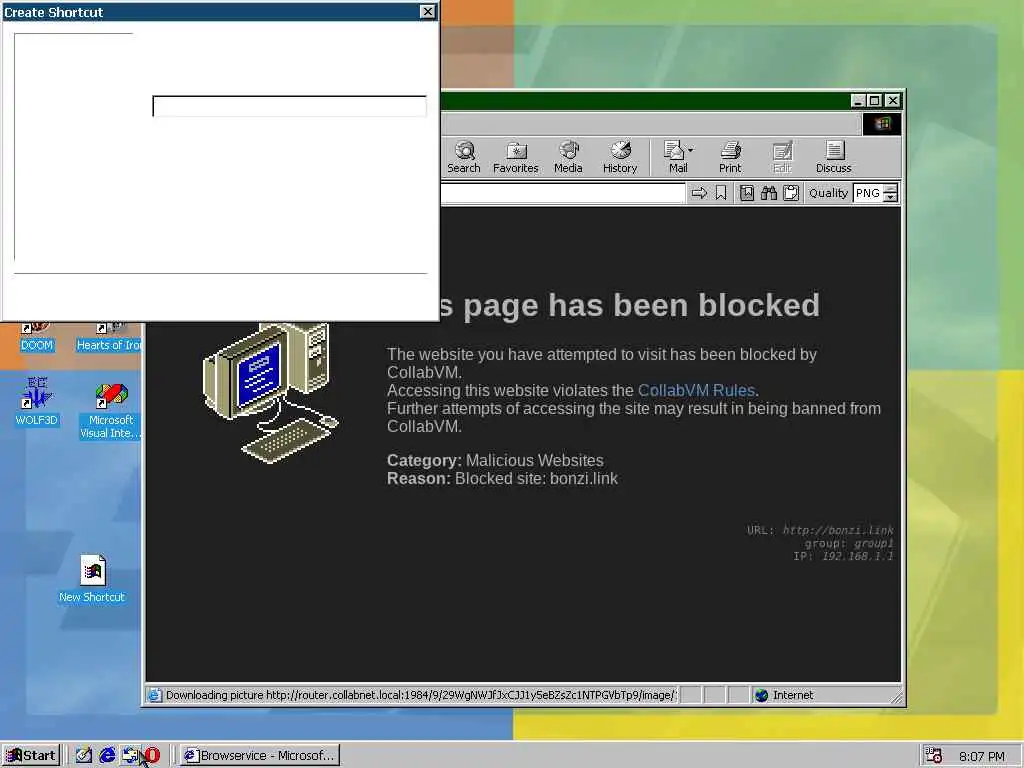Close the Create Shortcut dialog
Viewport: 1024px width, 768px height.
click(427, 12)
